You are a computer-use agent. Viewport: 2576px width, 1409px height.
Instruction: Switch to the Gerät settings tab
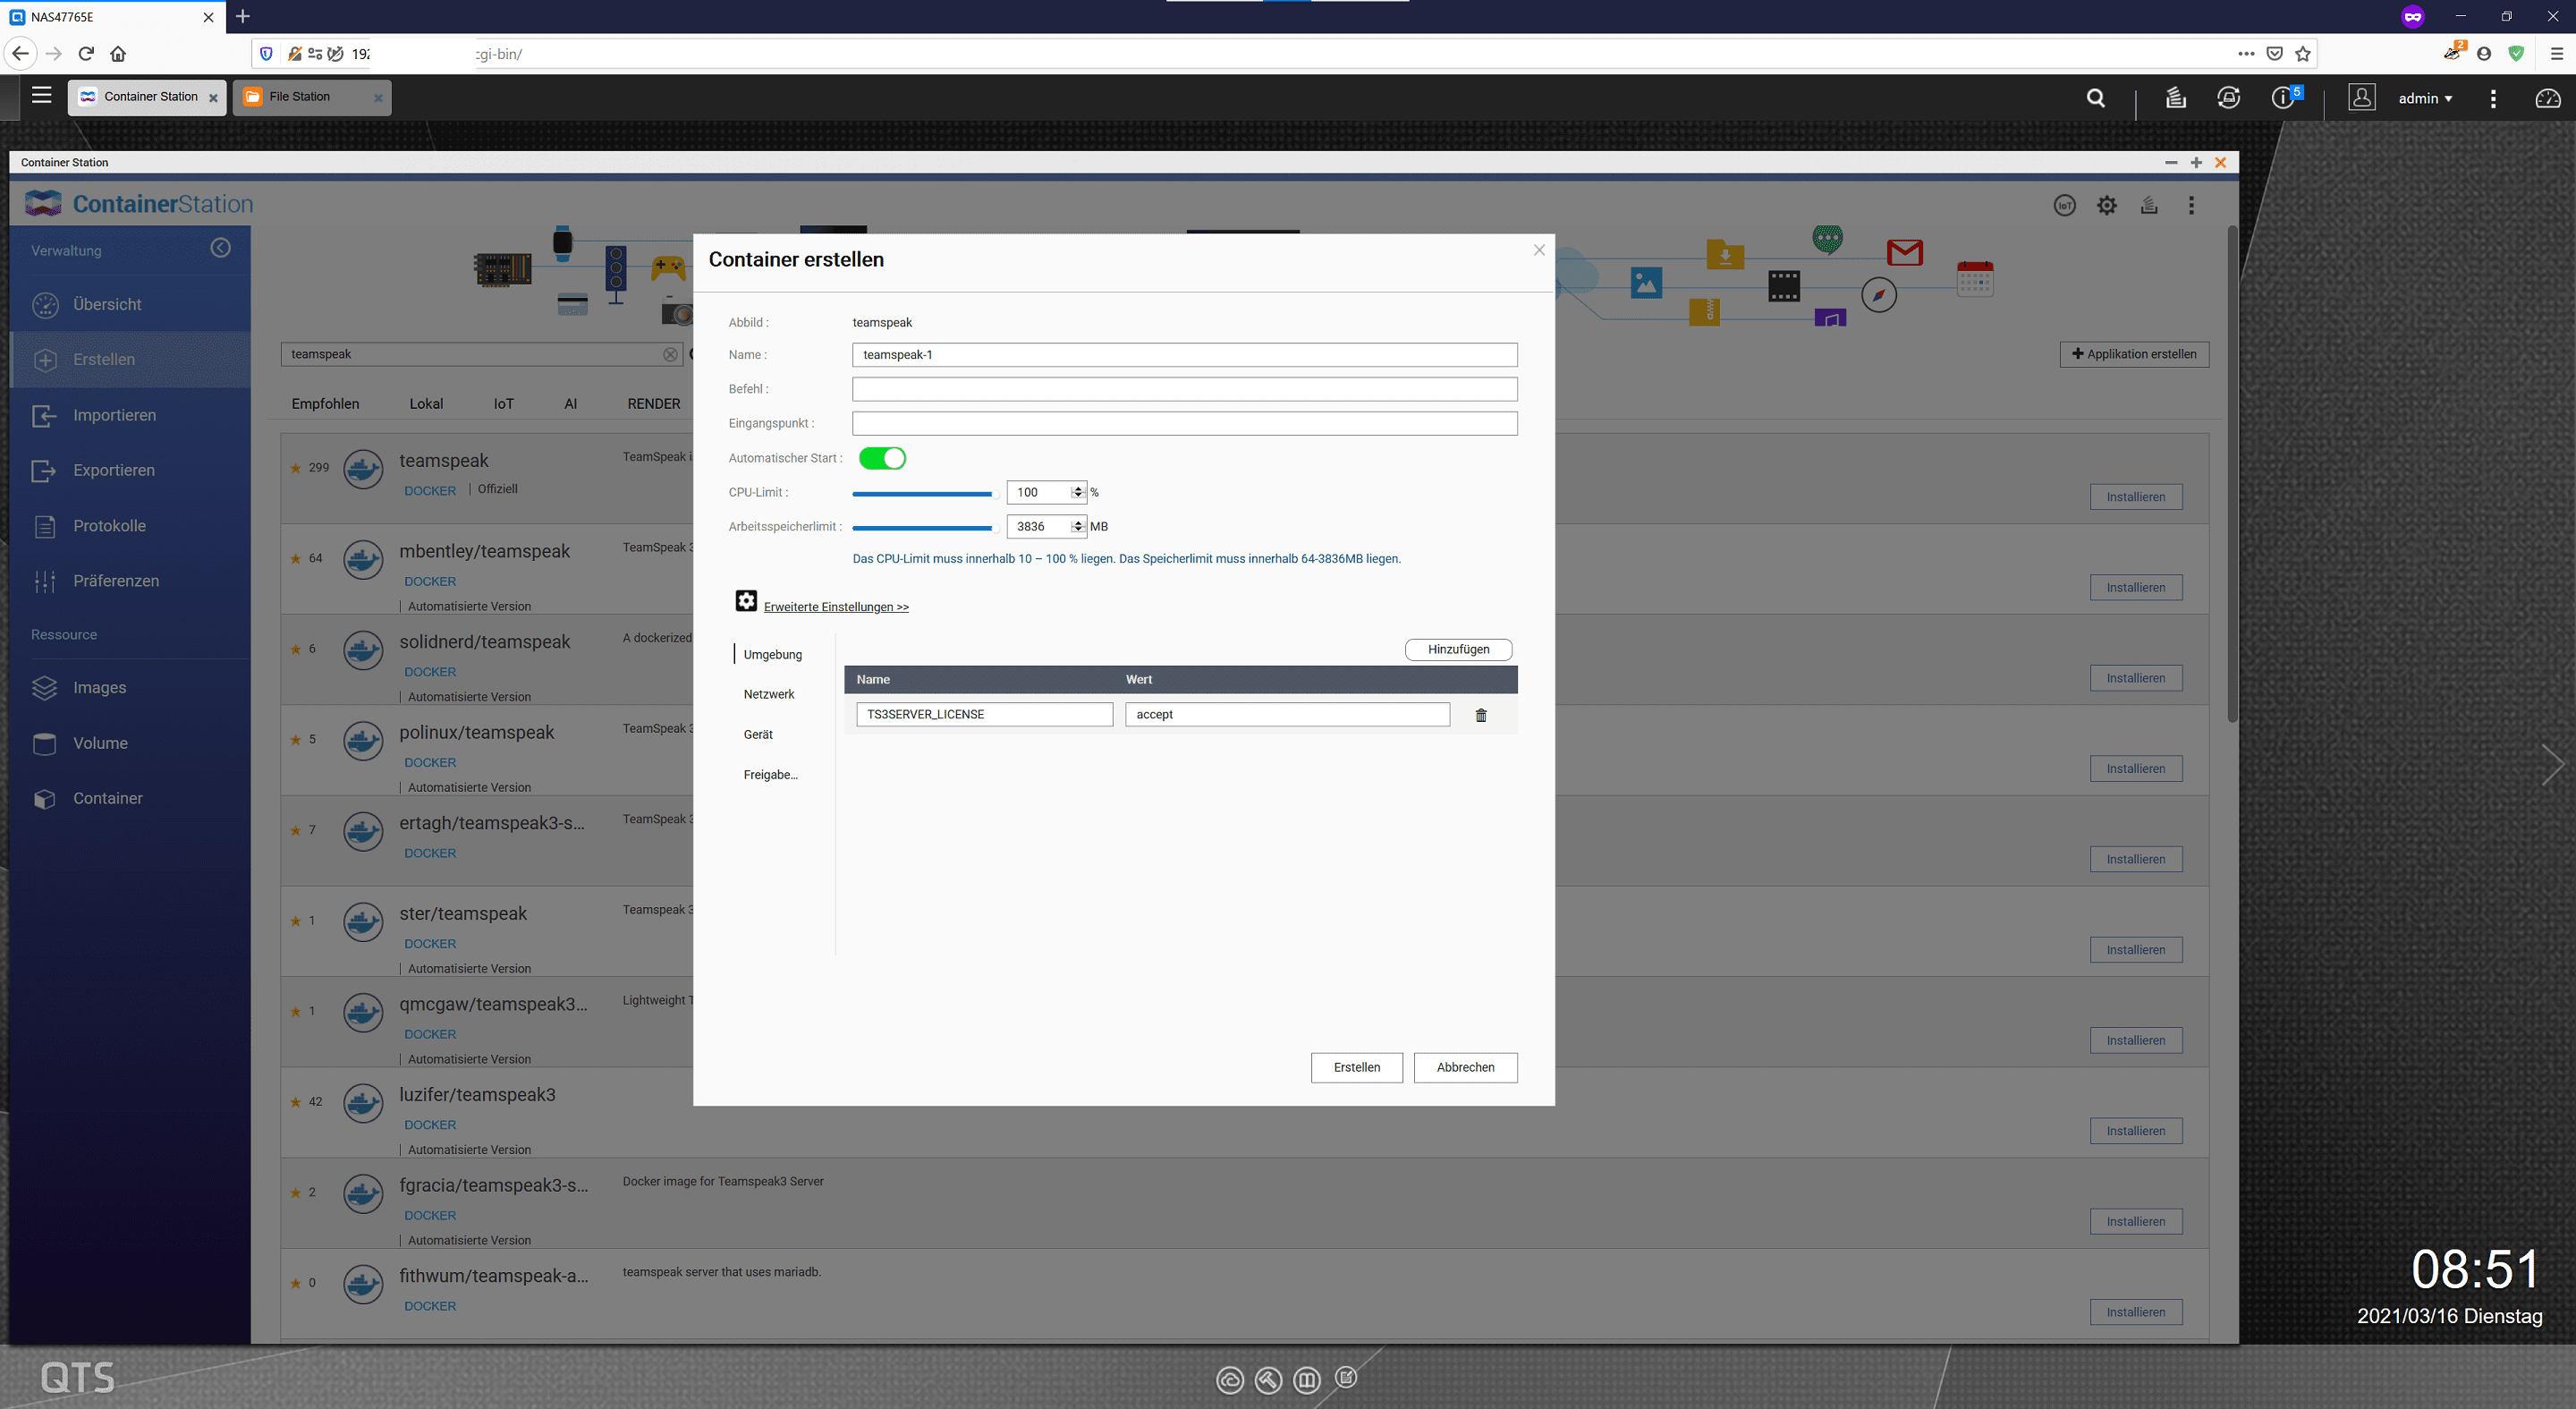[758, 734]
